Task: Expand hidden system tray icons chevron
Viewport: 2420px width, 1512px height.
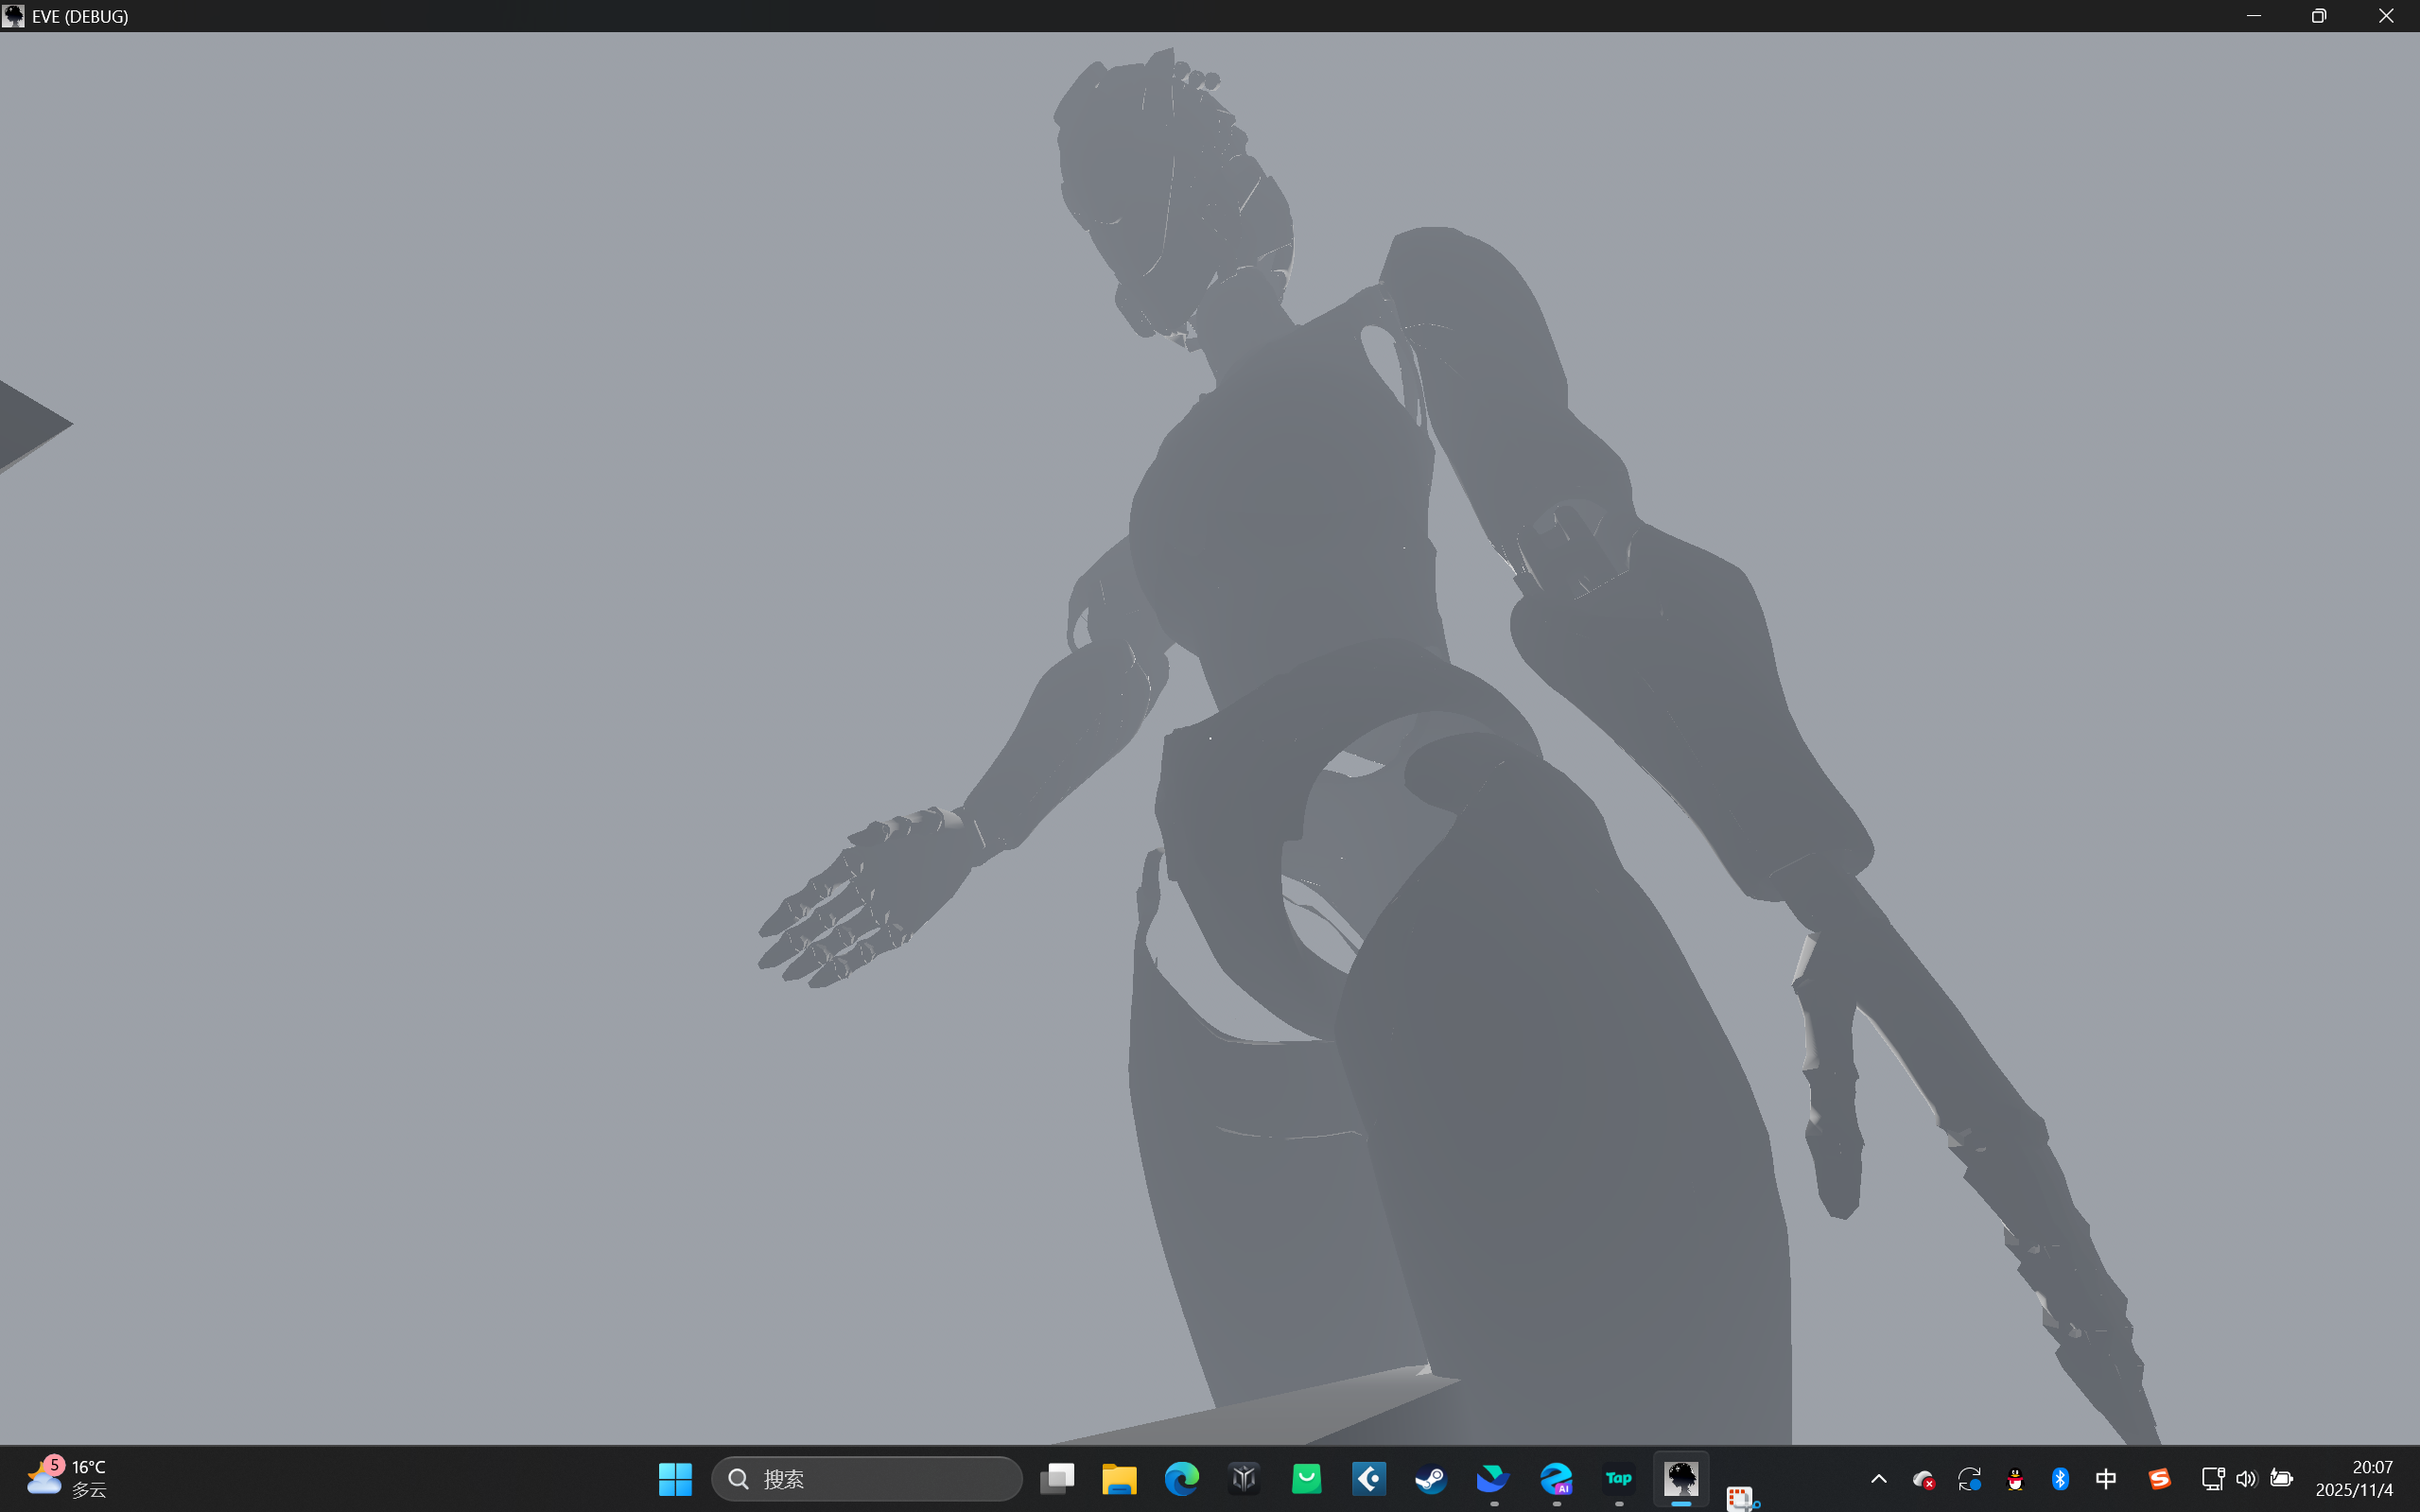Action: coord(1878,1478)
